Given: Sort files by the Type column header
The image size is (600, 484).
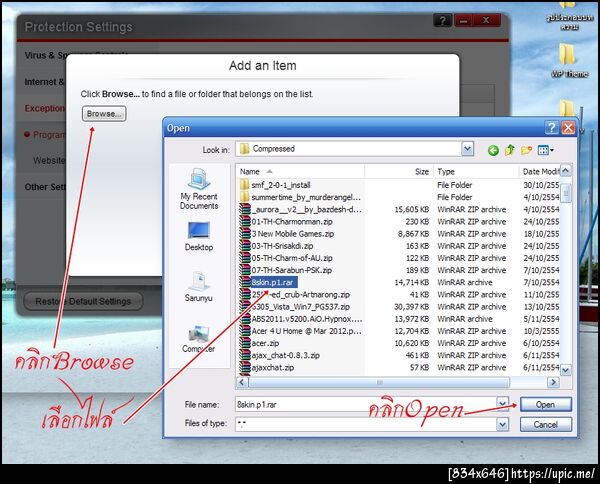Looking at the screenshot, I should (476, 171).
